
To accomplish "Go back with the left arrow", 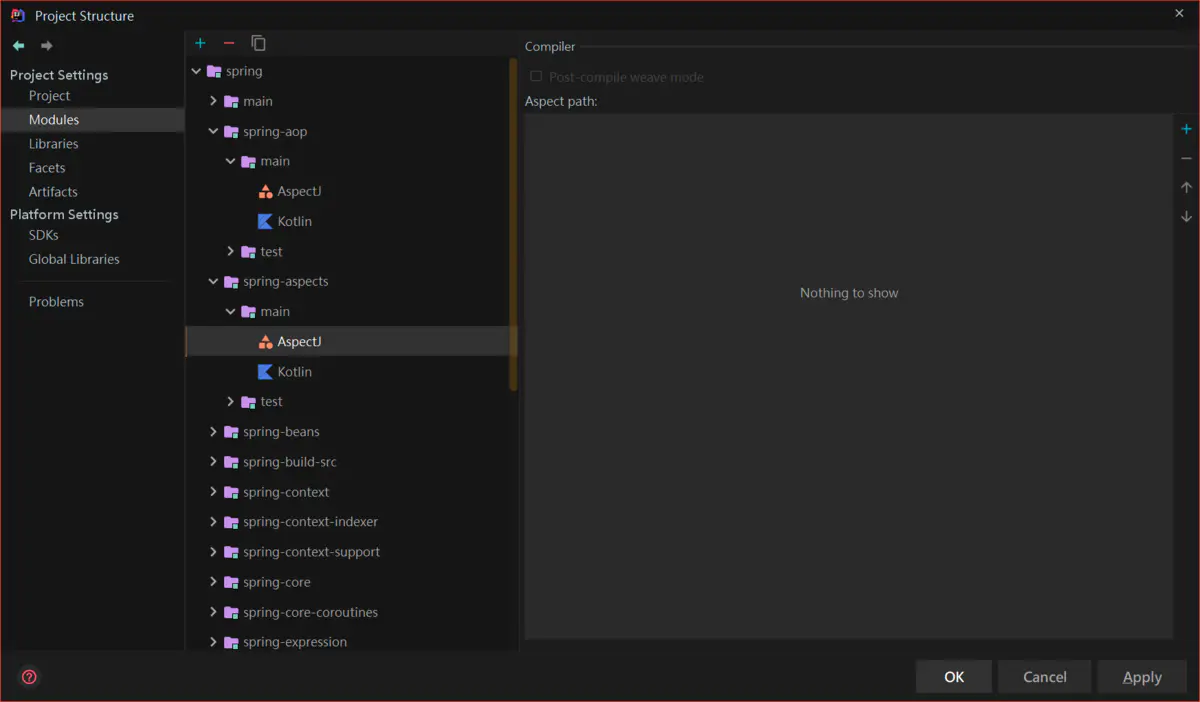I will coord(18,46).
